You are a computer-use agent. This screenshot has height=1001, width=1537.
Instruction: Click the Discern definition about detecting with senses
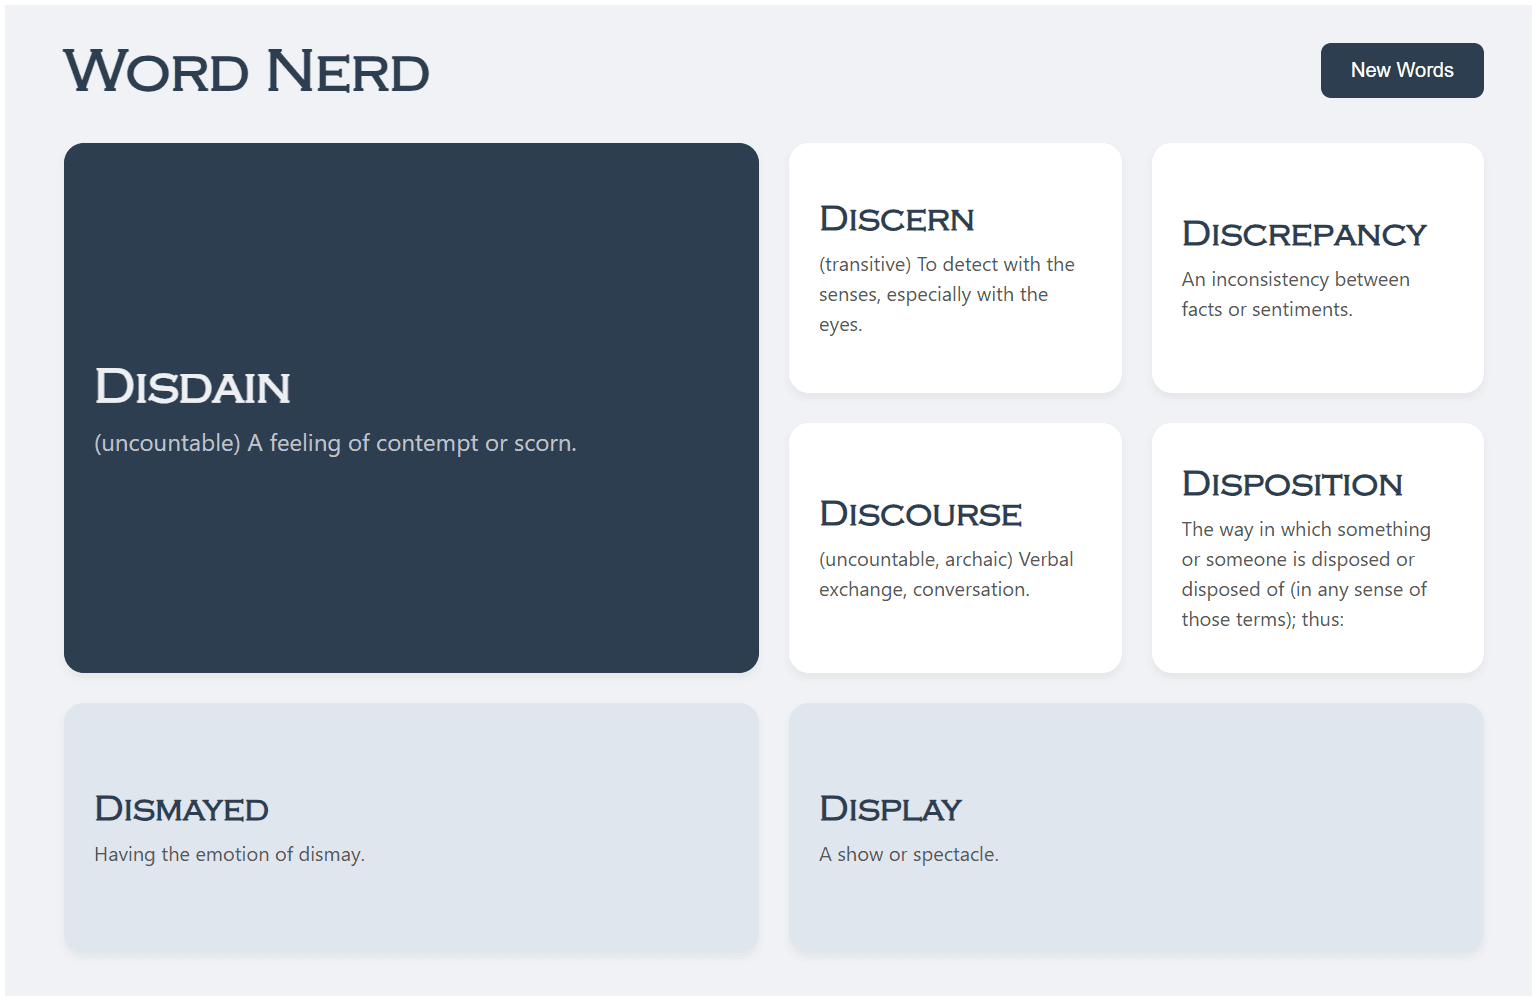[946, 294]
